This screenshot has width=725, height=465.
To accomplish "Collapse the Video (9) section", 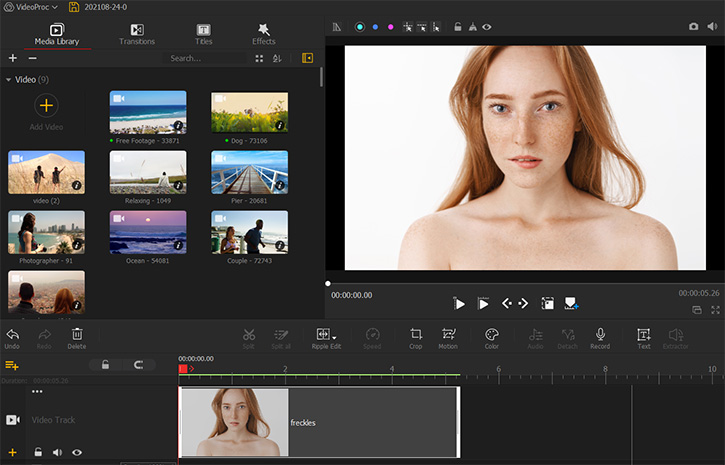I will [9, 79].
